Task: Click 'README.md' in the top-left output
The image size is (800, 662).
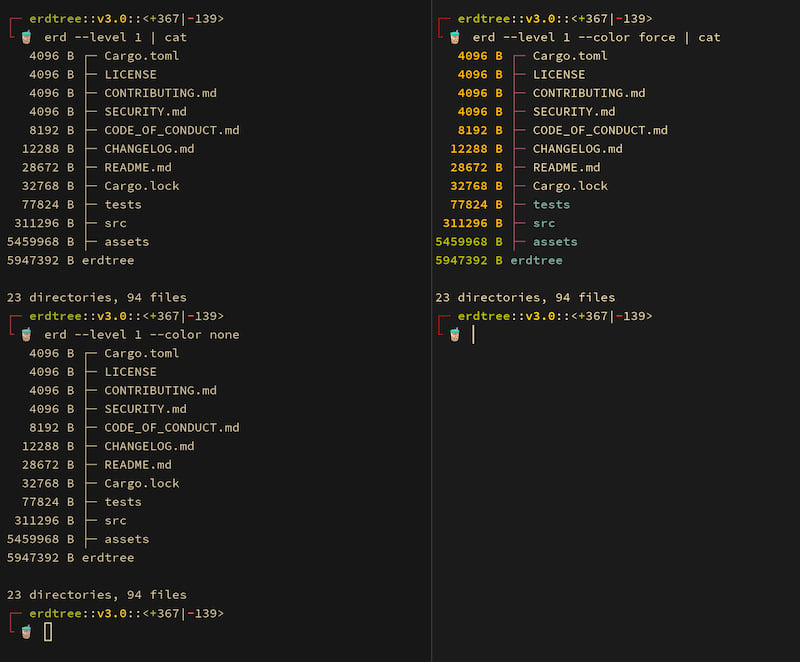Action: coord(138,167)
